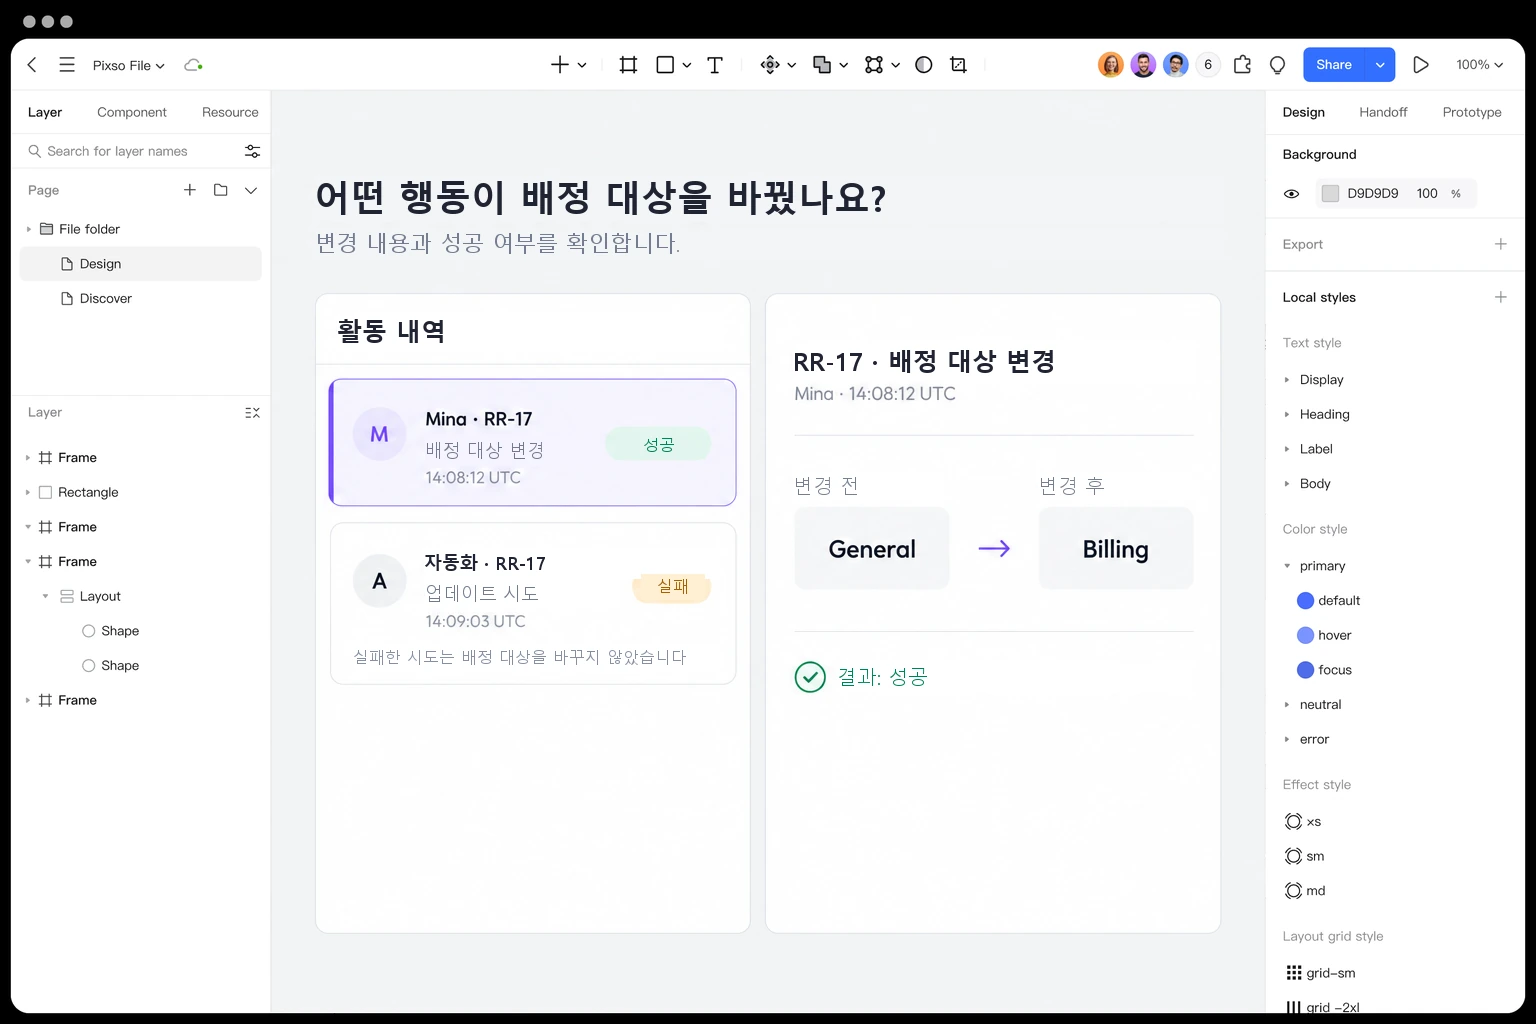
Task: Toggle background visibility eye icon
Action: (1291, 194)
